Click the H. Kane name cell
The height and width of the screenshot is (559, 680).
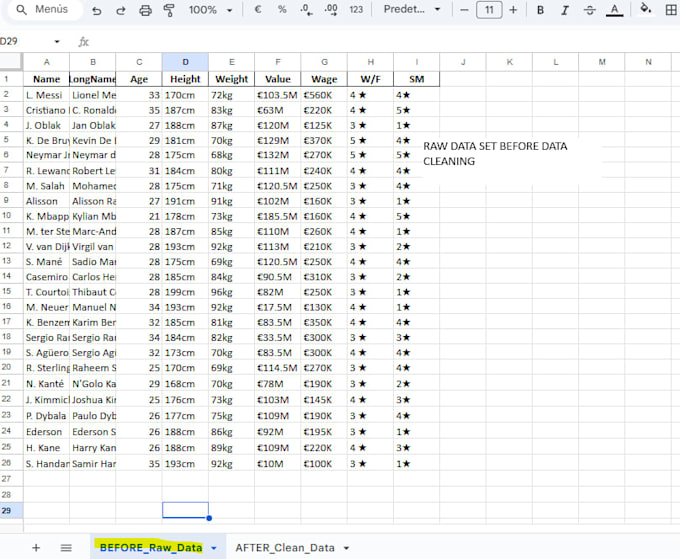click(x=46, y=448)
